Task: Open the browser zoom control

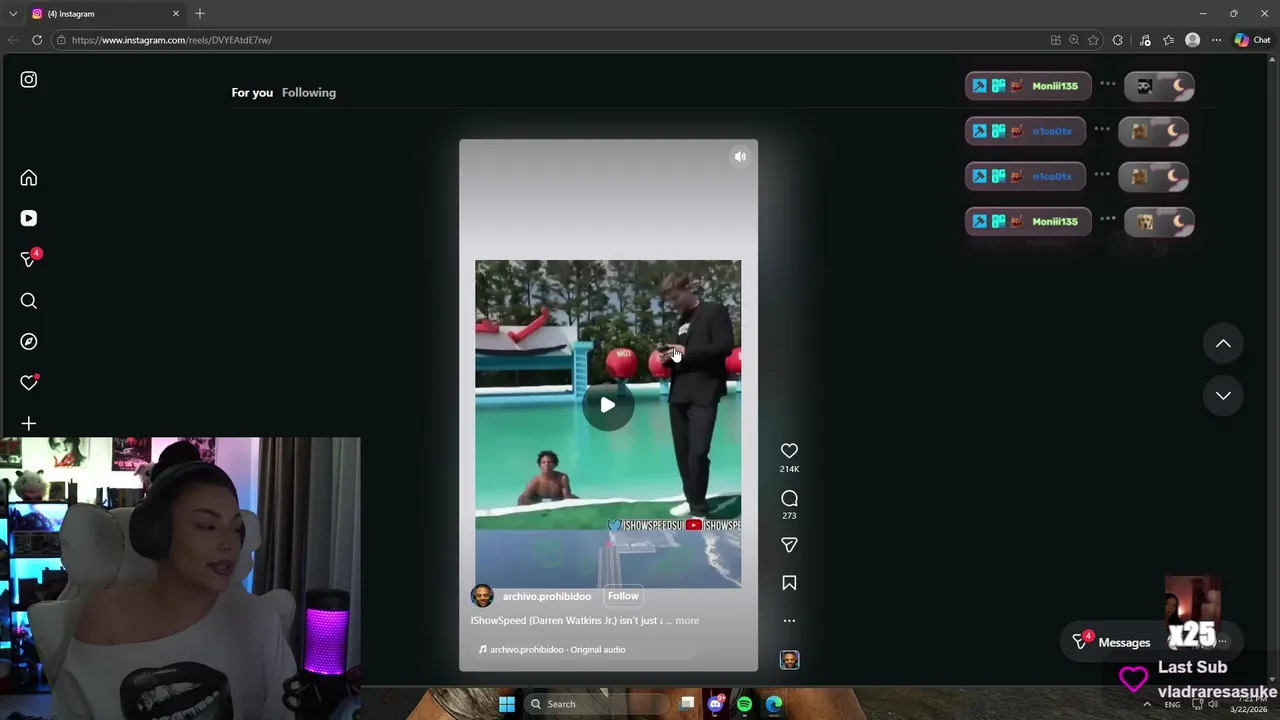Action: tap(1074, 40)
